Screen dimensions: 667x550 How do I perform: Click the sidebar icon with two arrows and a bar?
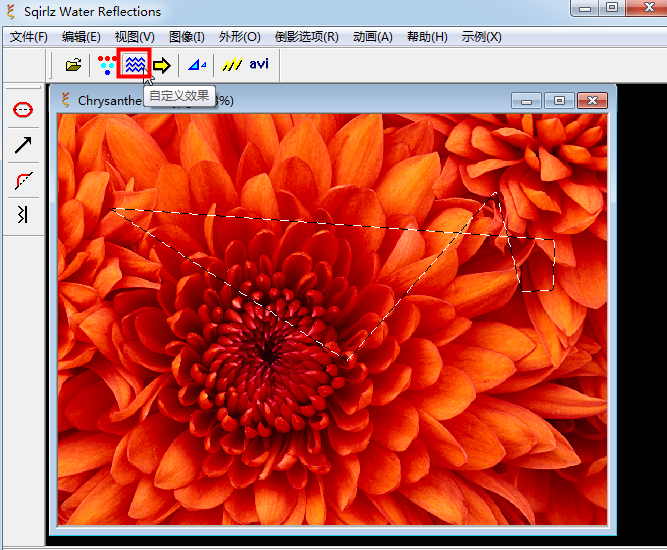coord(23,214)
